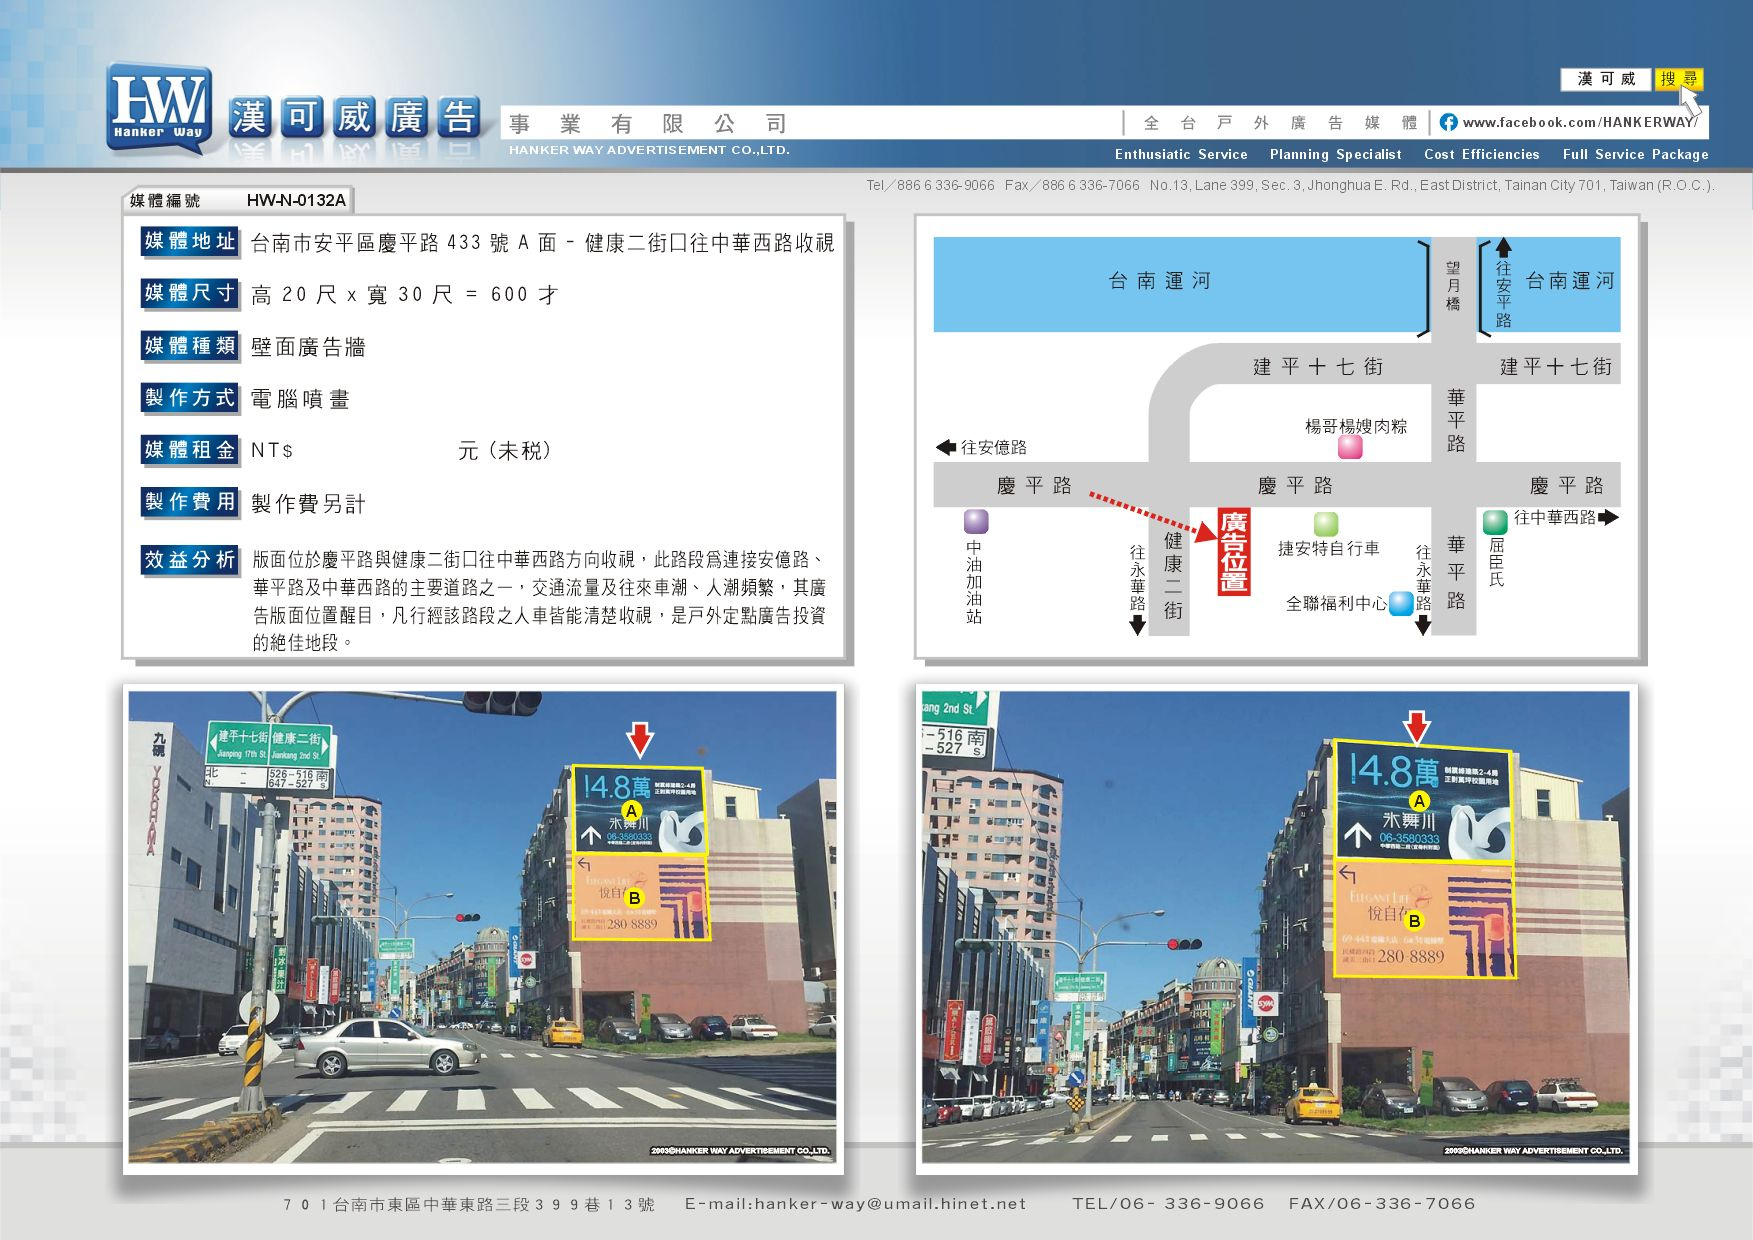
Task: Click the 媒體地址 label
Action: pos(190,241)
